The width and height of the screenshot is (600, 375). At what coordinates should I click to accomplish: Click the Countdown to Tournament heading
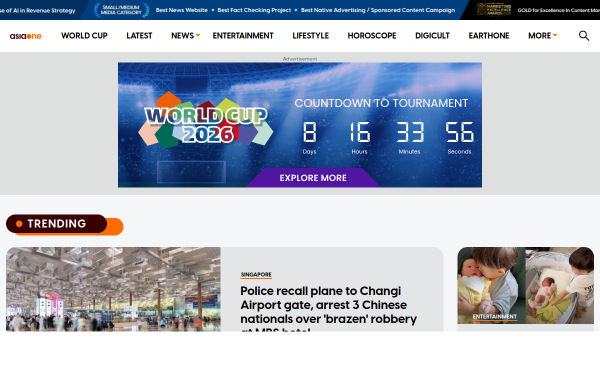(381, 103)
